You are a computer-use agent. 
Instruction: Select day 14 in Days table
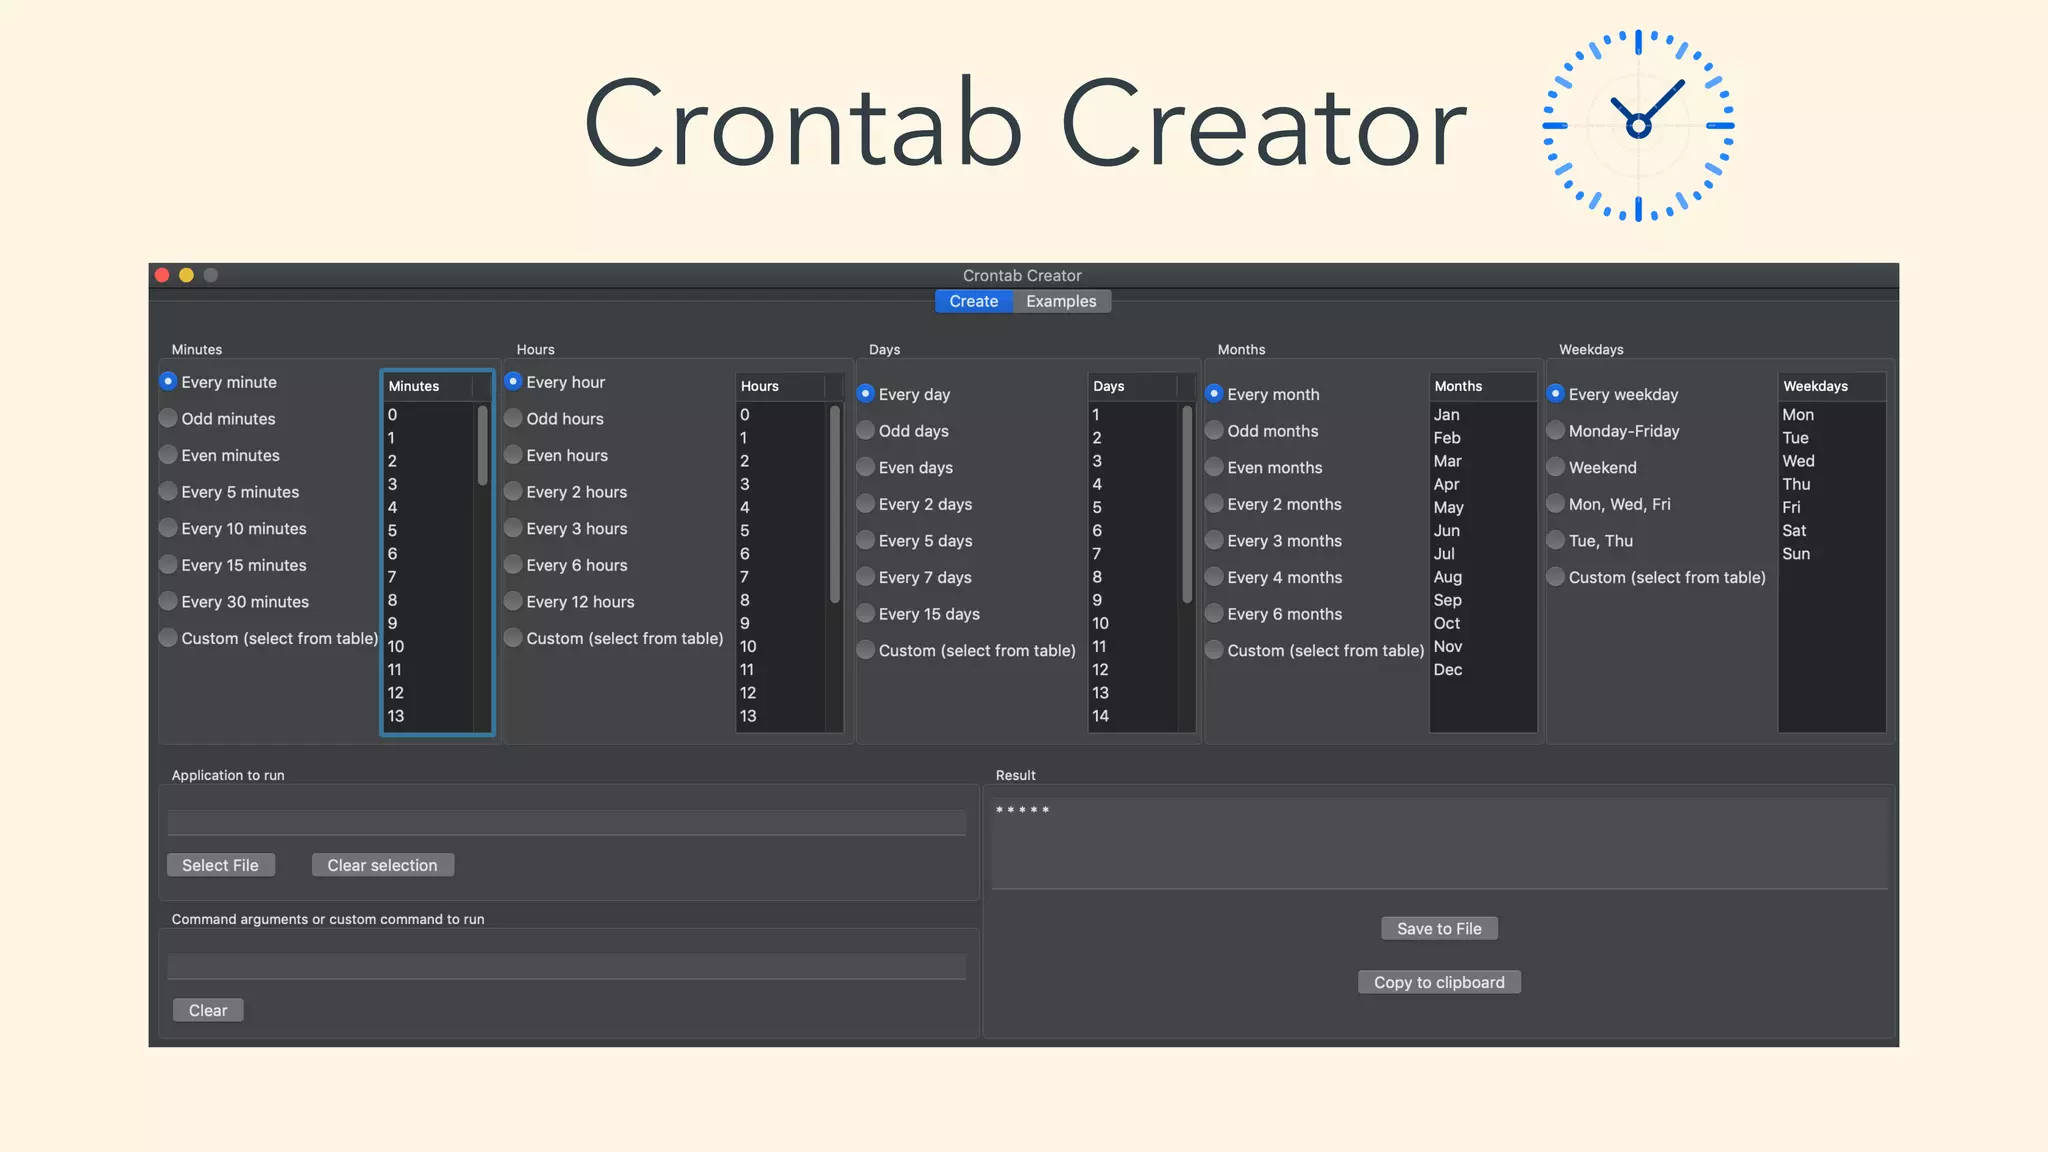(1133, 716)
